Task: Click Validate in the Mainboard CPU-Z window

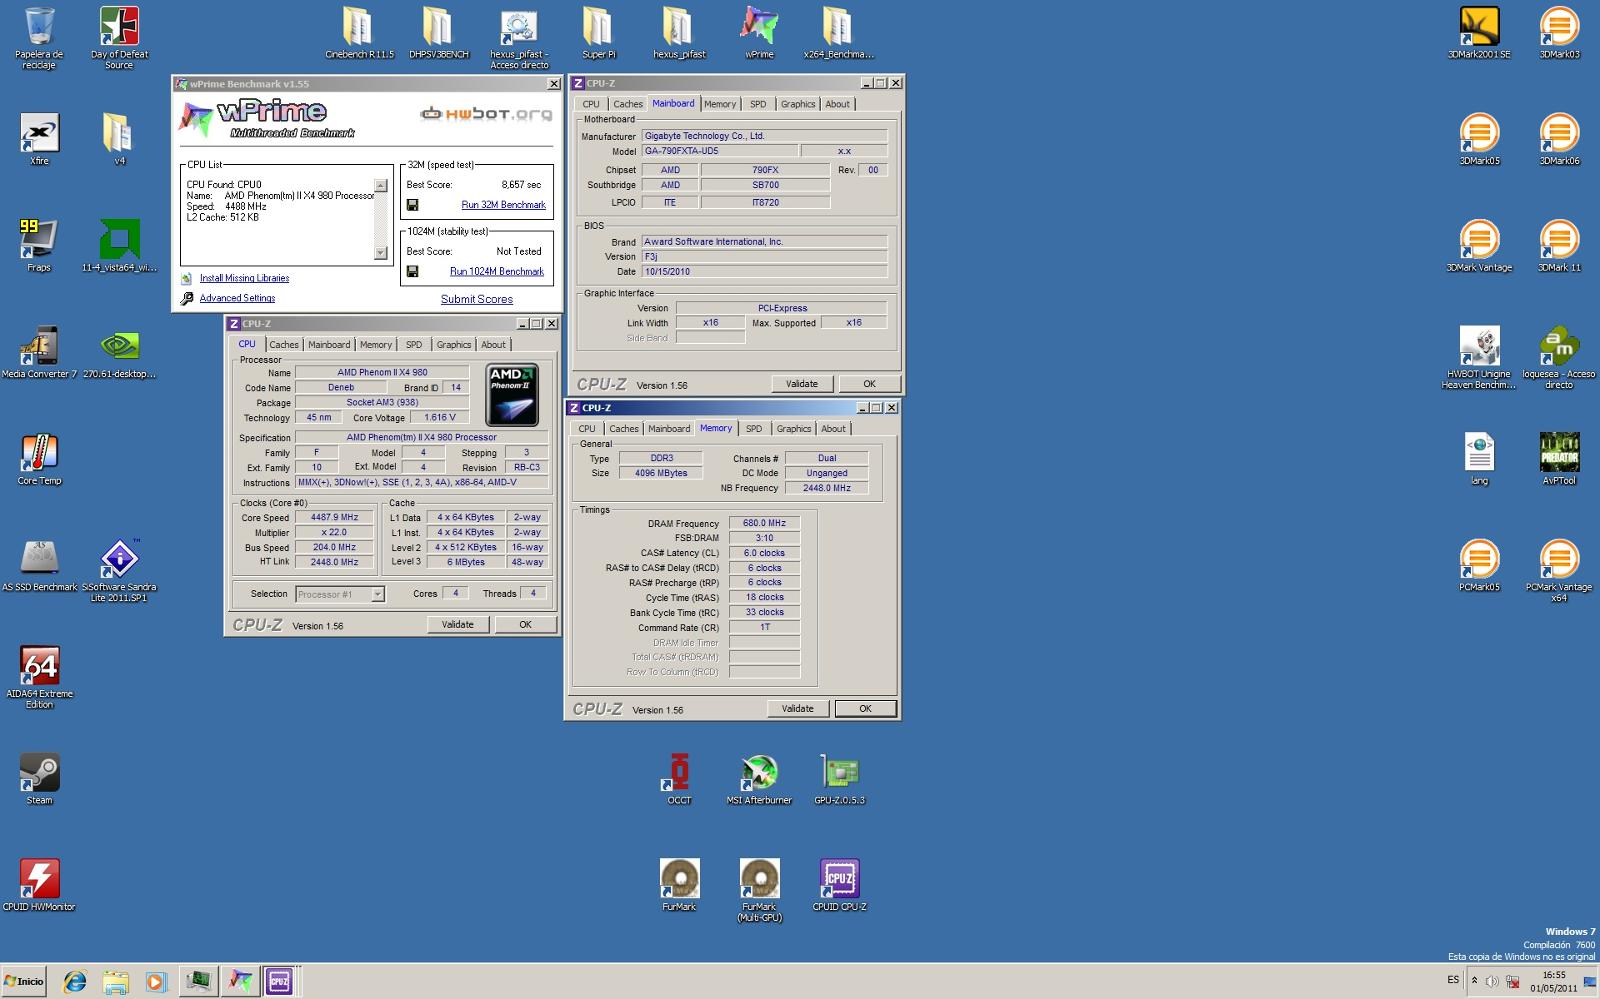Action: (802, 384)
